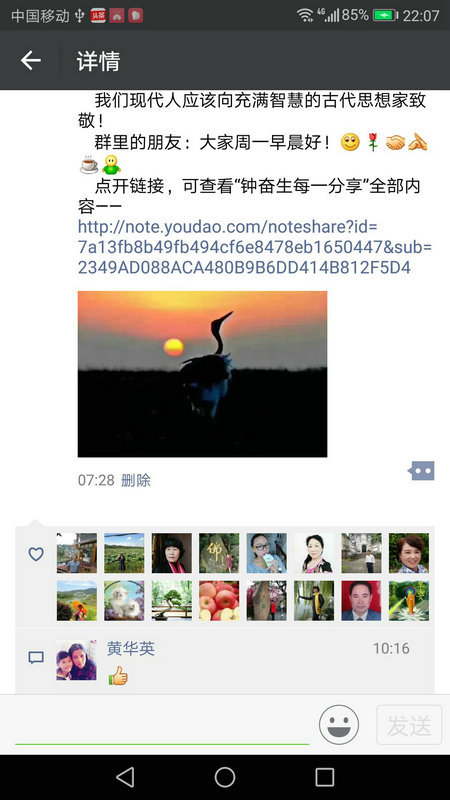The image size is (450, 800).
Task: Tap the comment bubble icon
Action: pos(36,657)
